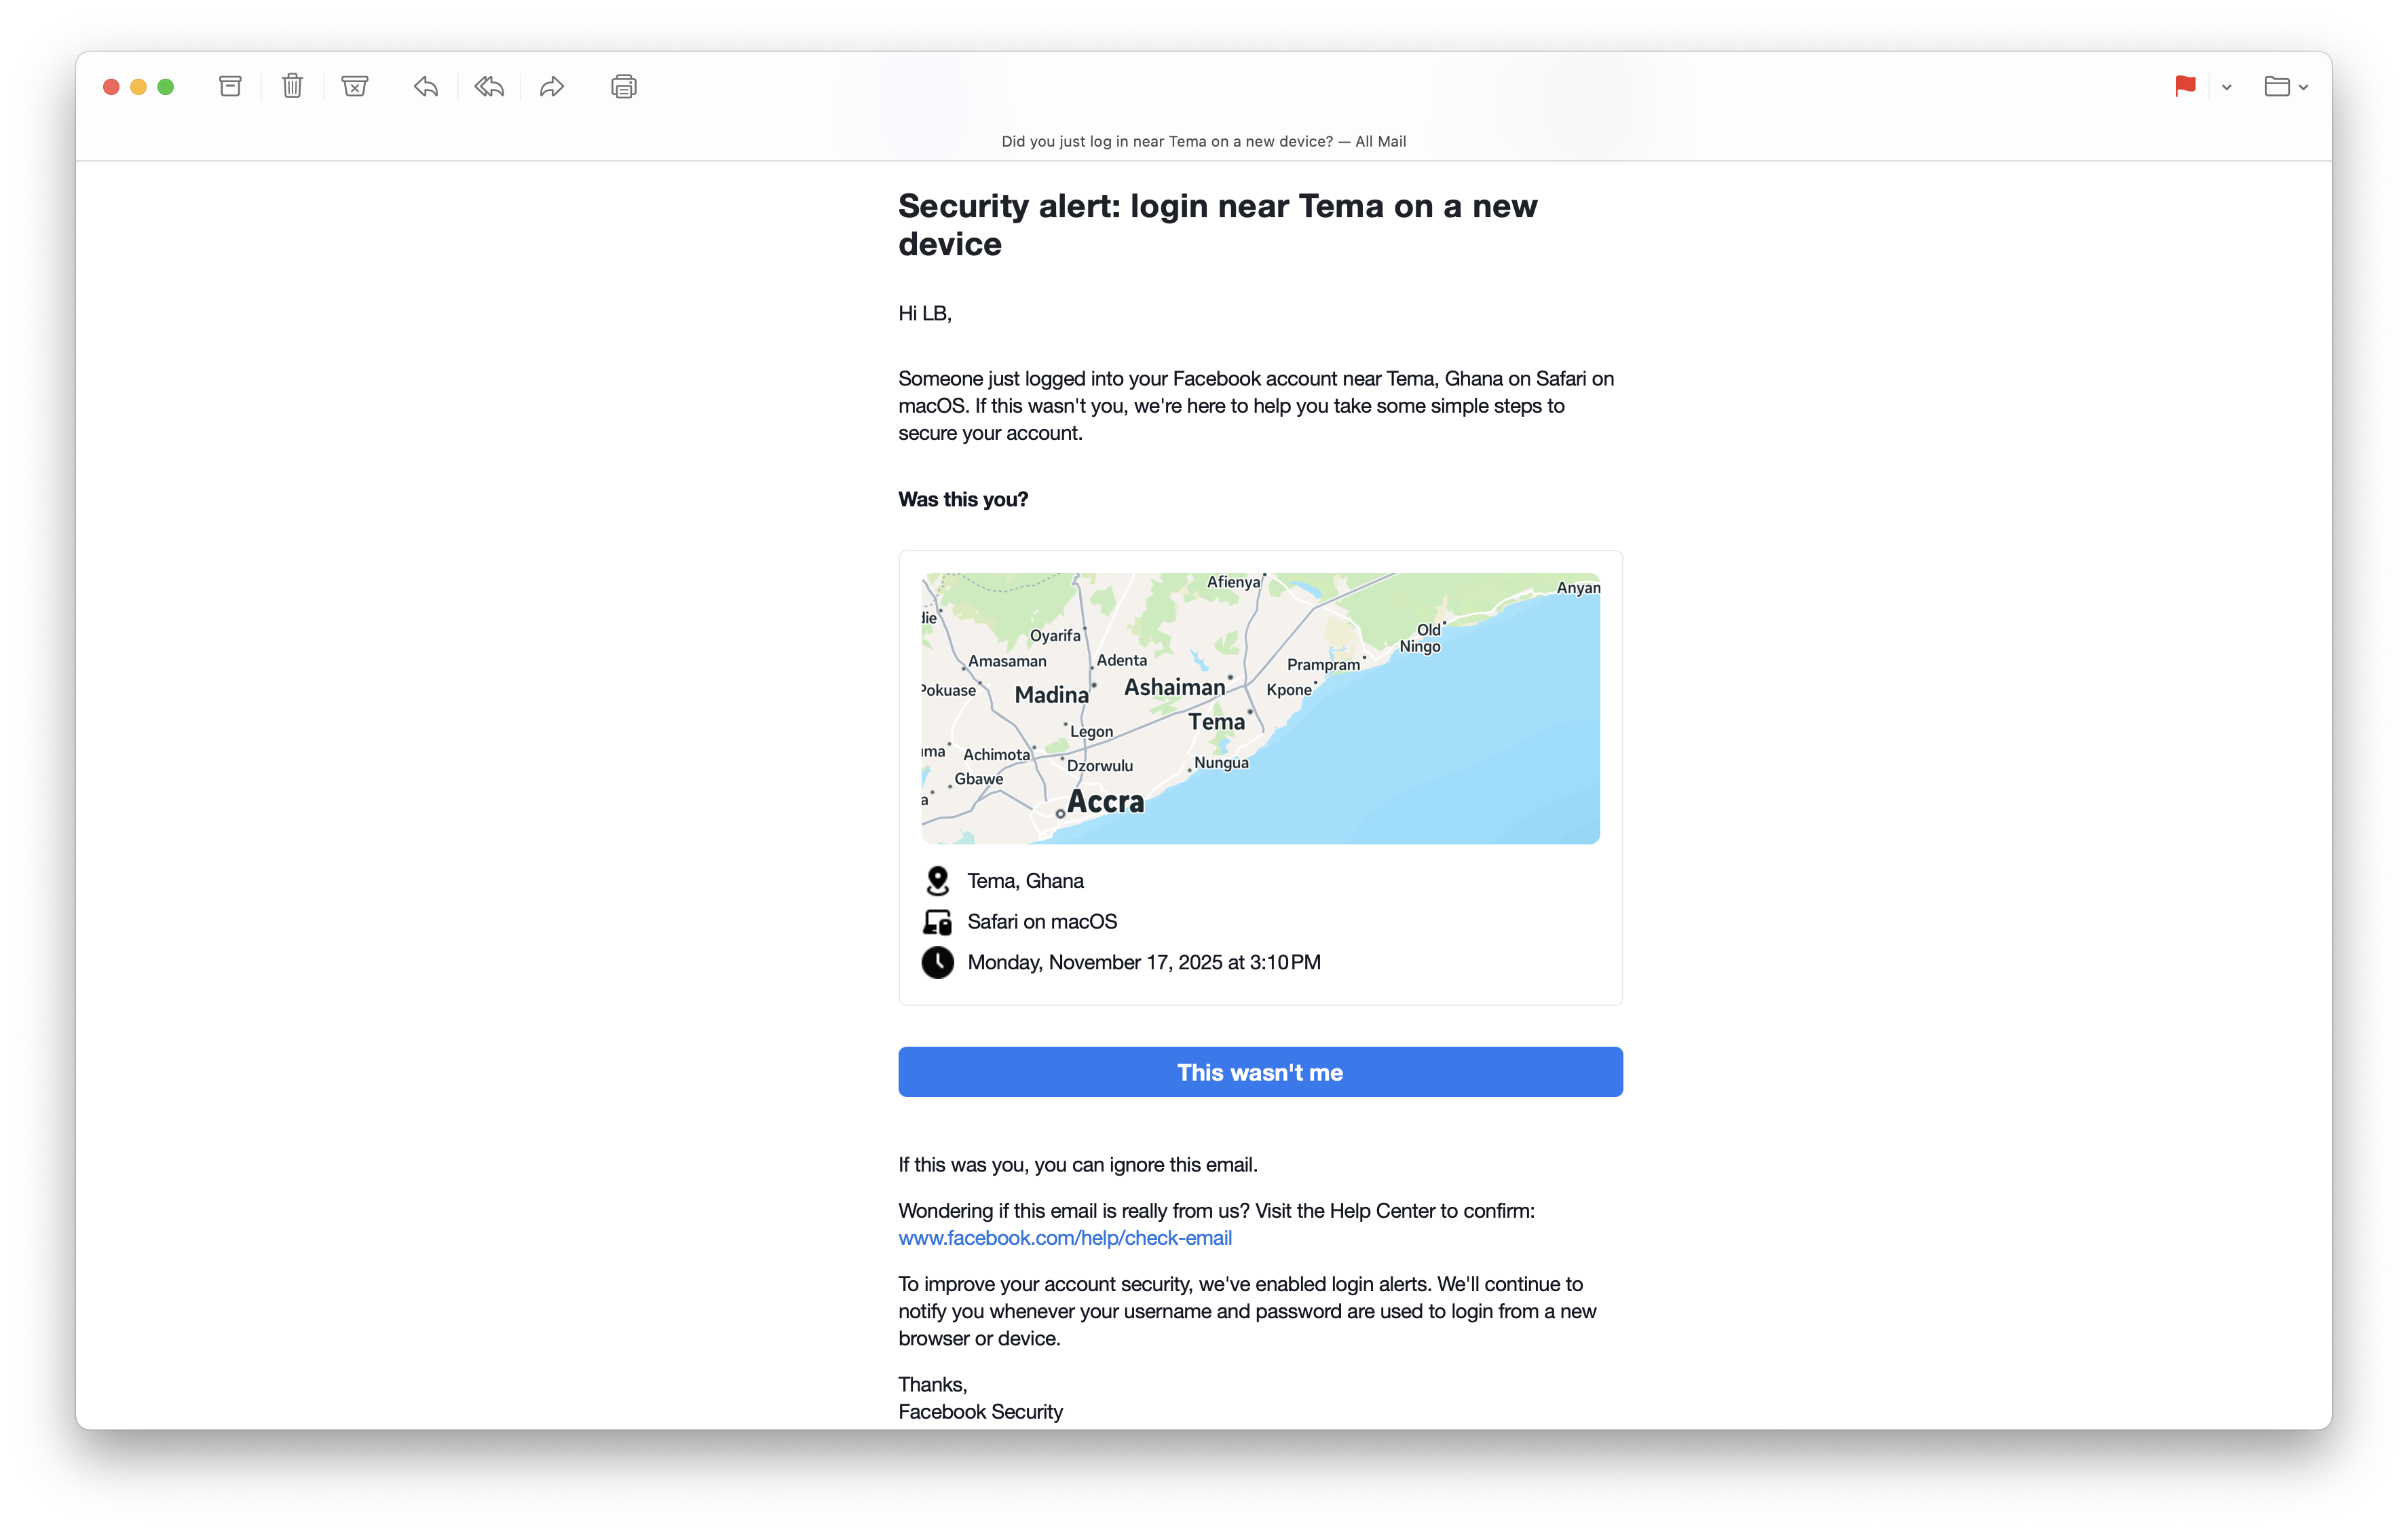Click the location pin icon beside Tema, Ghana
The width and height of the screenshot is (2408, 1530).
[x=937, y=881]
